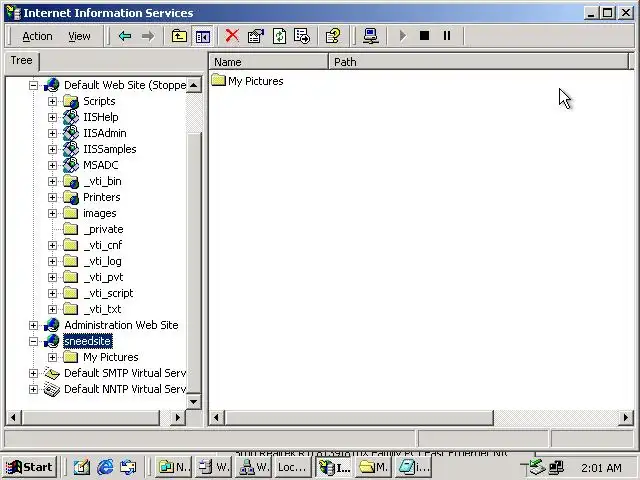Image resolution: width=640 pixels, height=480 pixels.
Task: Click the Name column header
Action: [269, 62]
